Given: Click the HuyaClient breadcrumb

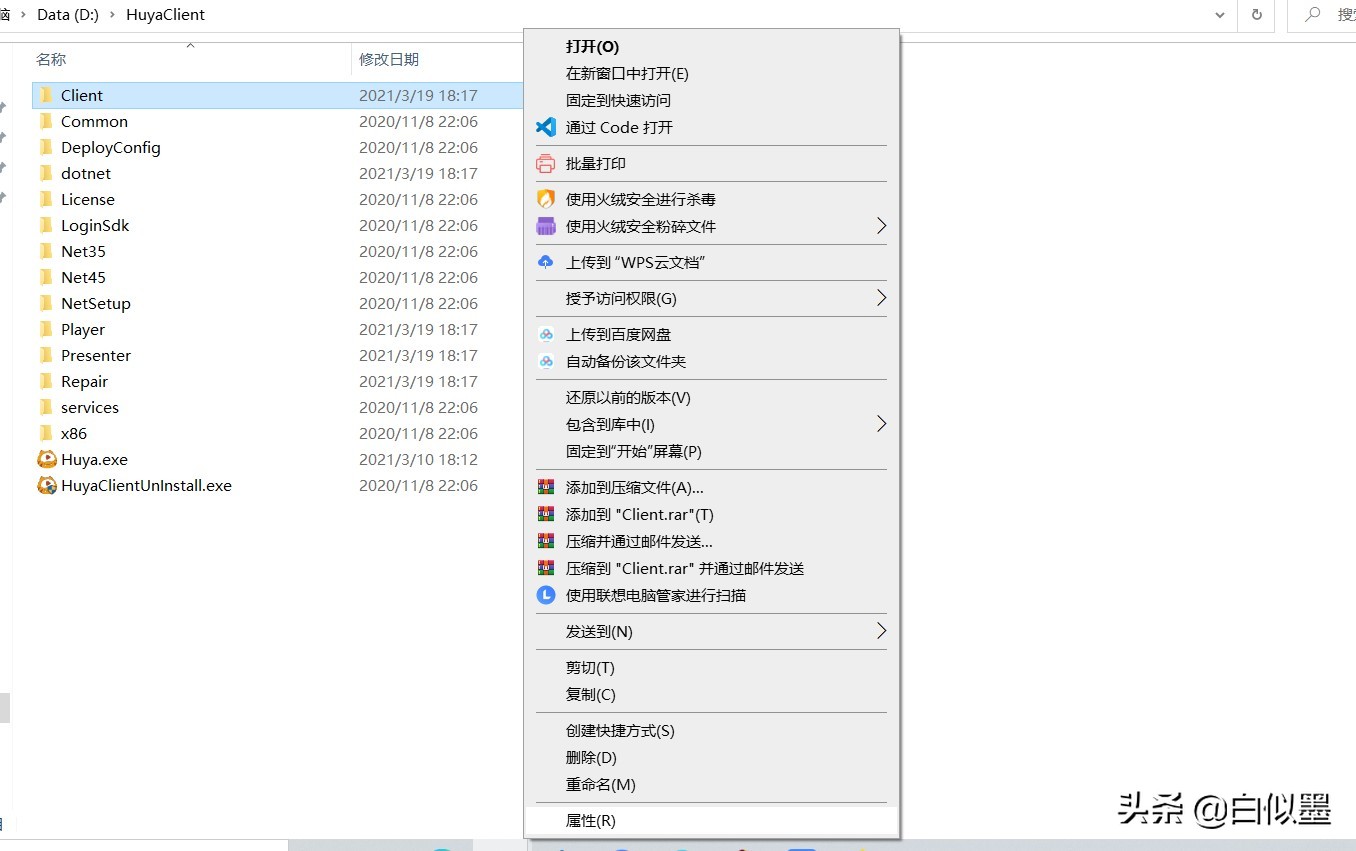Looking at the screenshot, I should pyautogui.click(x=165, y=15).
